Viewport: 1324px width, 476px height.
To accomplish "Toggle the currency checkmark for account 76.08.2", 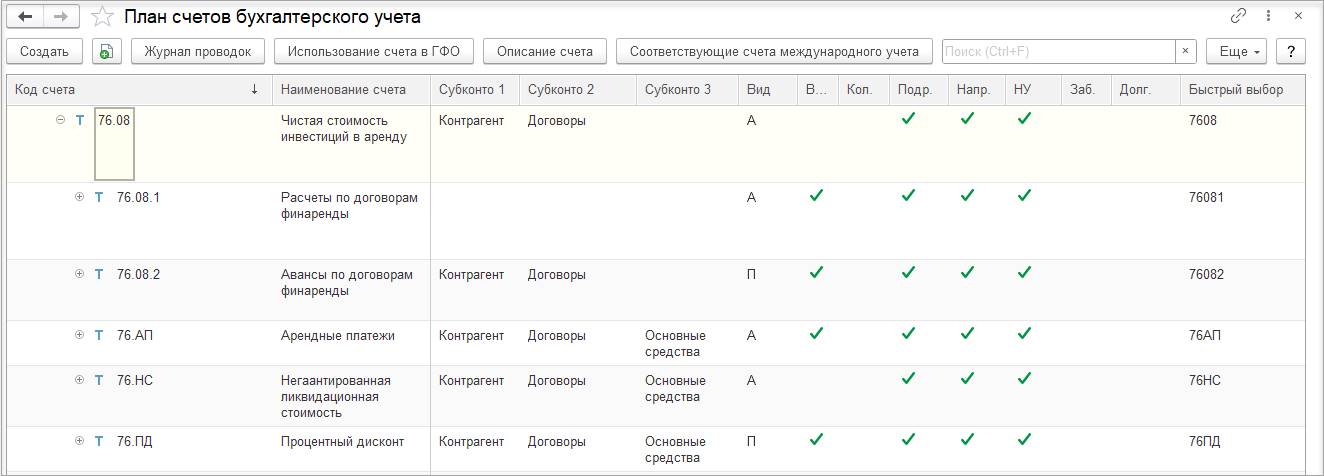I will [x=816, y=273].
